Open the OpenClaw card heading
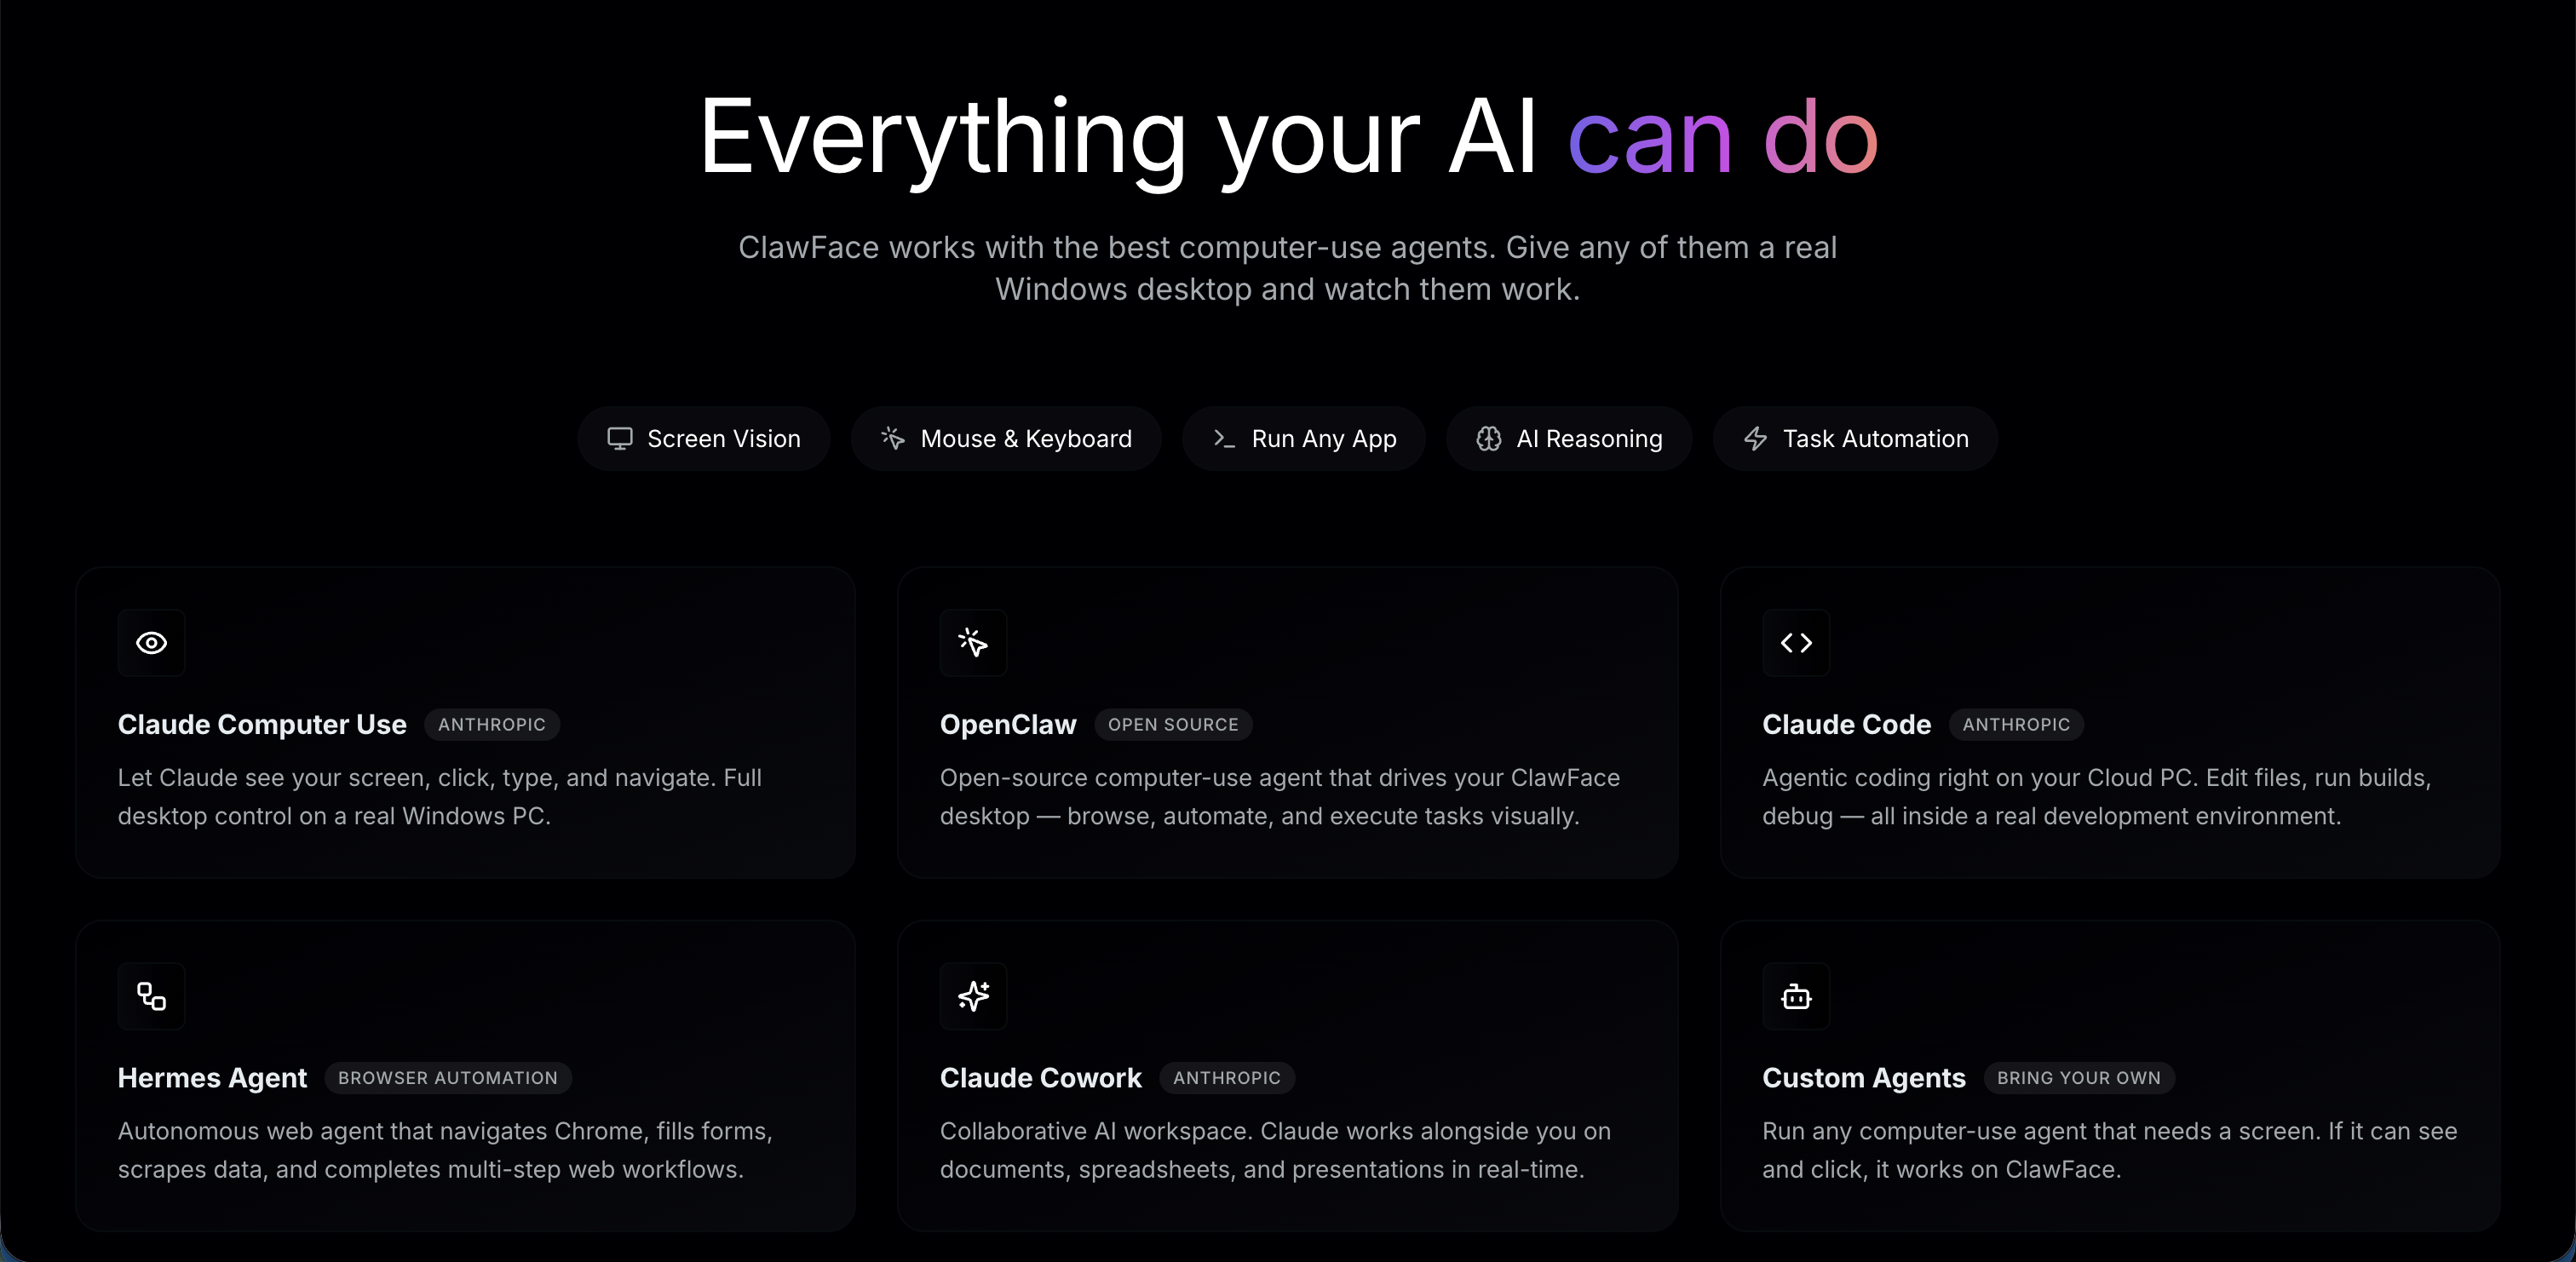 coord(1008,724)
